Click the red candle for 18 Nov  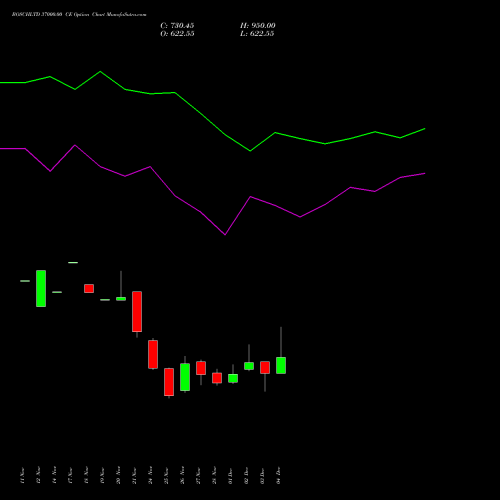89,289
